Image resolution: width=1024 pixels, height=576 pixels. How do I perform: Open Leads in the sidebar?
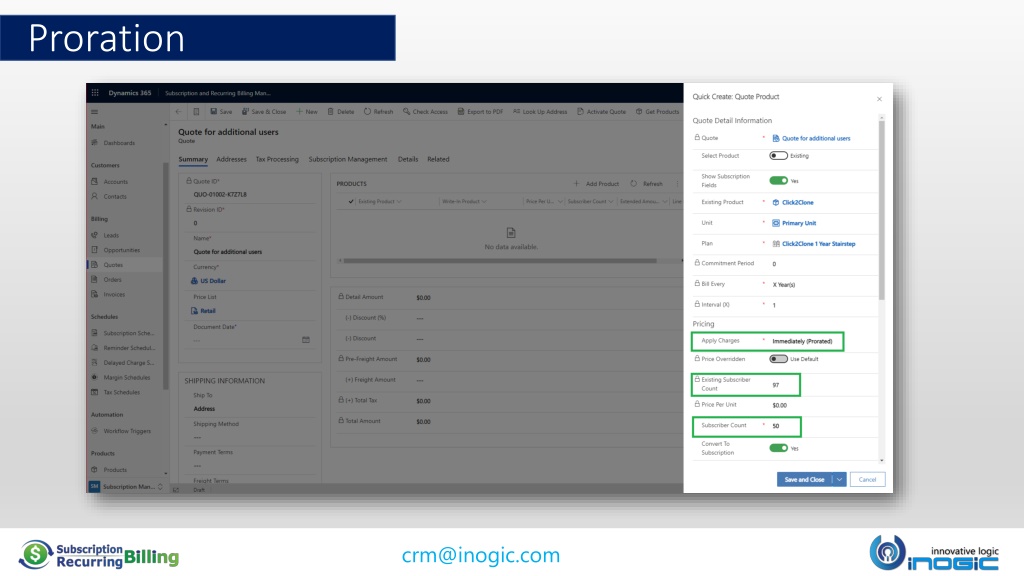point(111,235)
